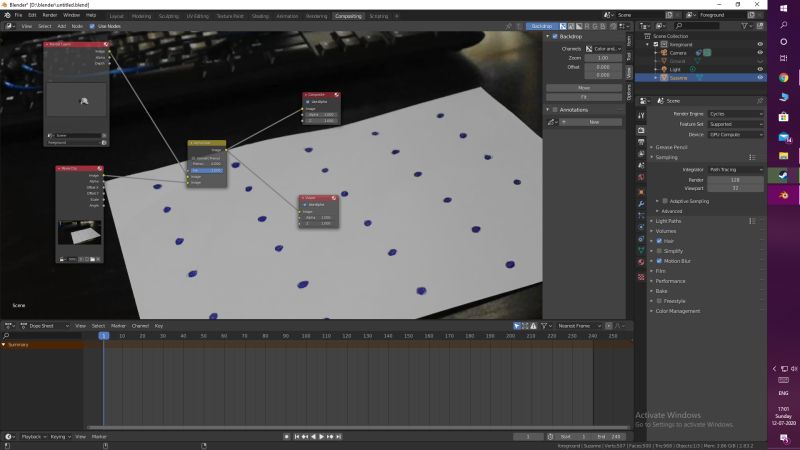Open the Windows Start menu
The image size is (800, 450).
pos(784,8)
